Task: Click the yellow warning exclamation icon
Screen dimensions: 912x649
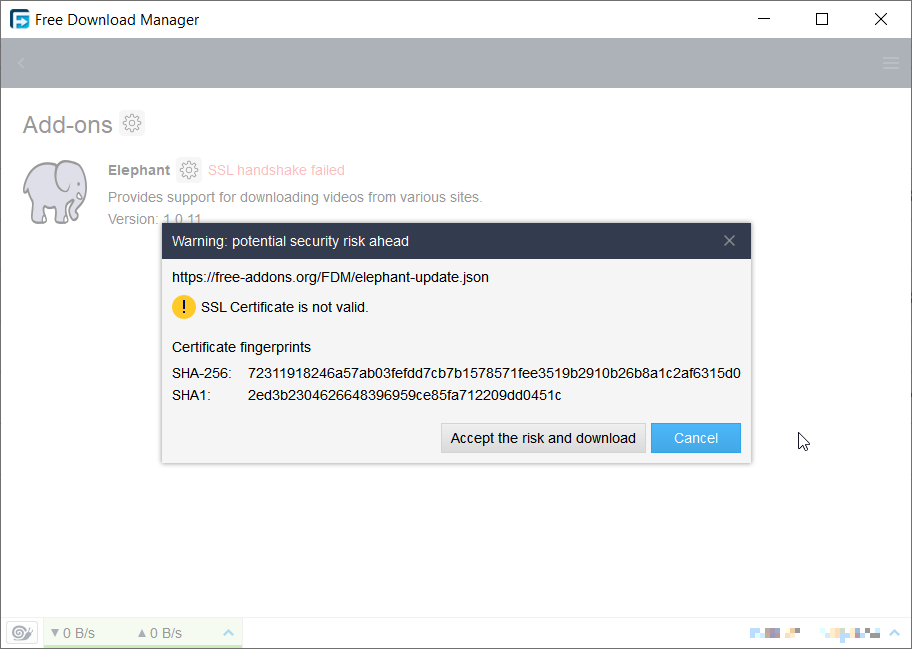Action: 184,307
